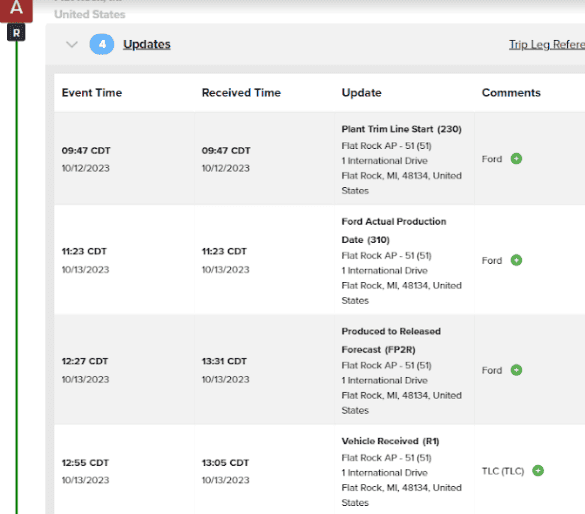This screenshot has height=514, width=585.
Task: Open the Trip Leg Reference link
Action: (547, 44)
